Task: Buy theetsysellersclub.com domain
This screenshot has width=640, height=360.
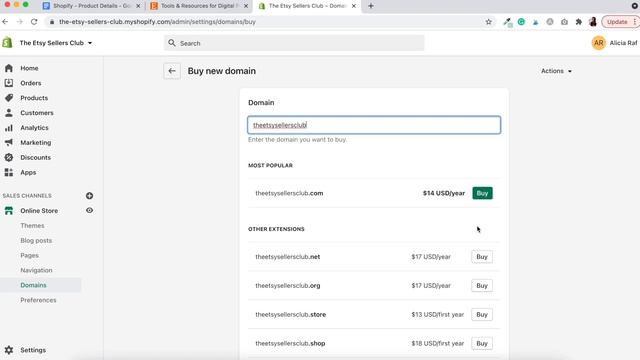Action: tap(482, 193)
